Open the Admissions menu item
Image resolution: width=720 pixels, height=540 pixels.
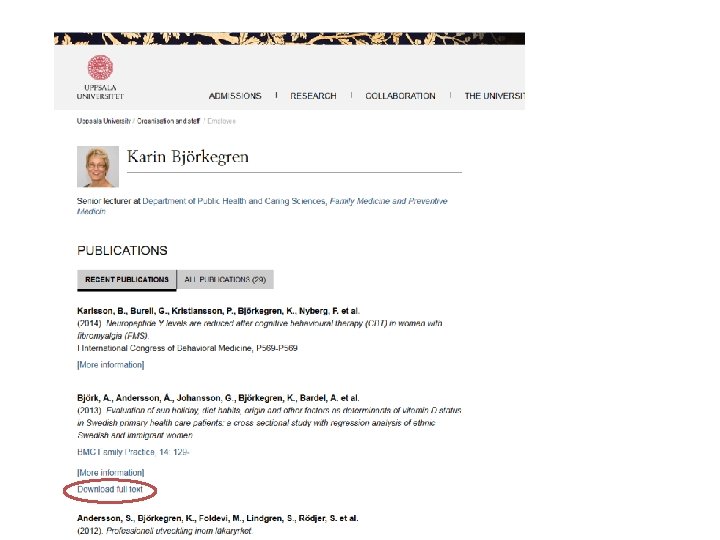235,96
